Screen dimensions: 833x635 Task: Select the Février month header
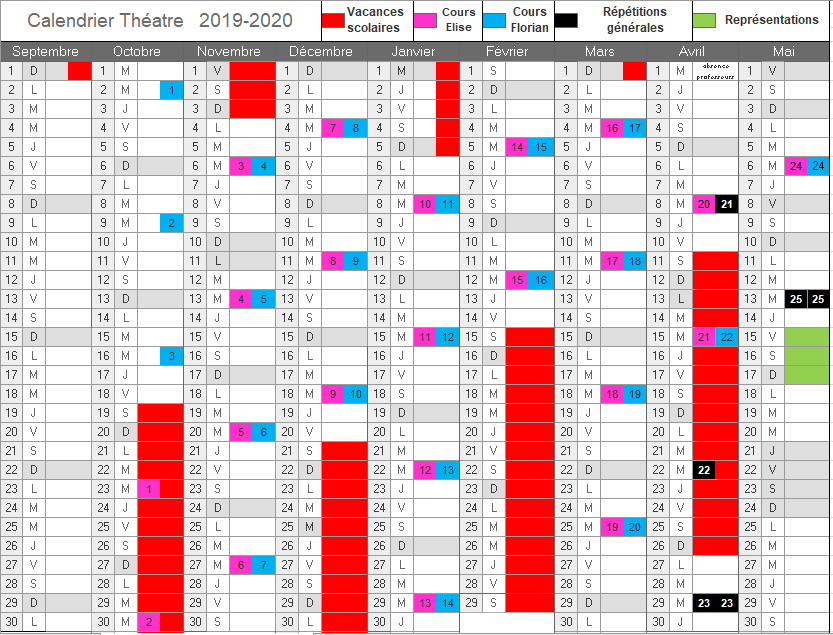tap(507, 51)
